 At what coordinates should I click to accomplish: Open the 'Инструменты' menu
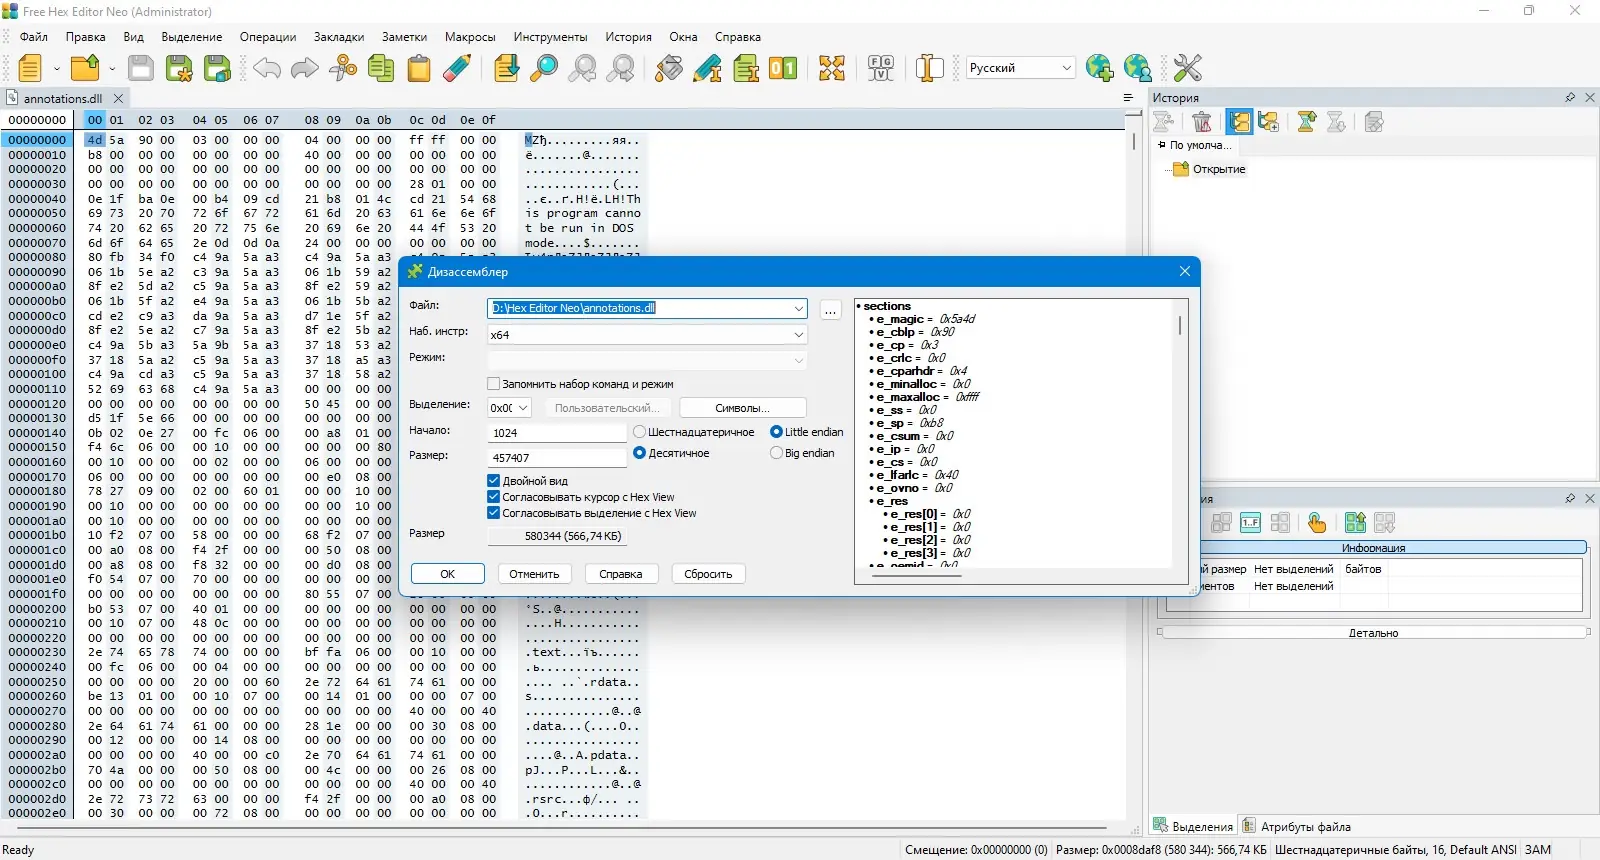550,37
